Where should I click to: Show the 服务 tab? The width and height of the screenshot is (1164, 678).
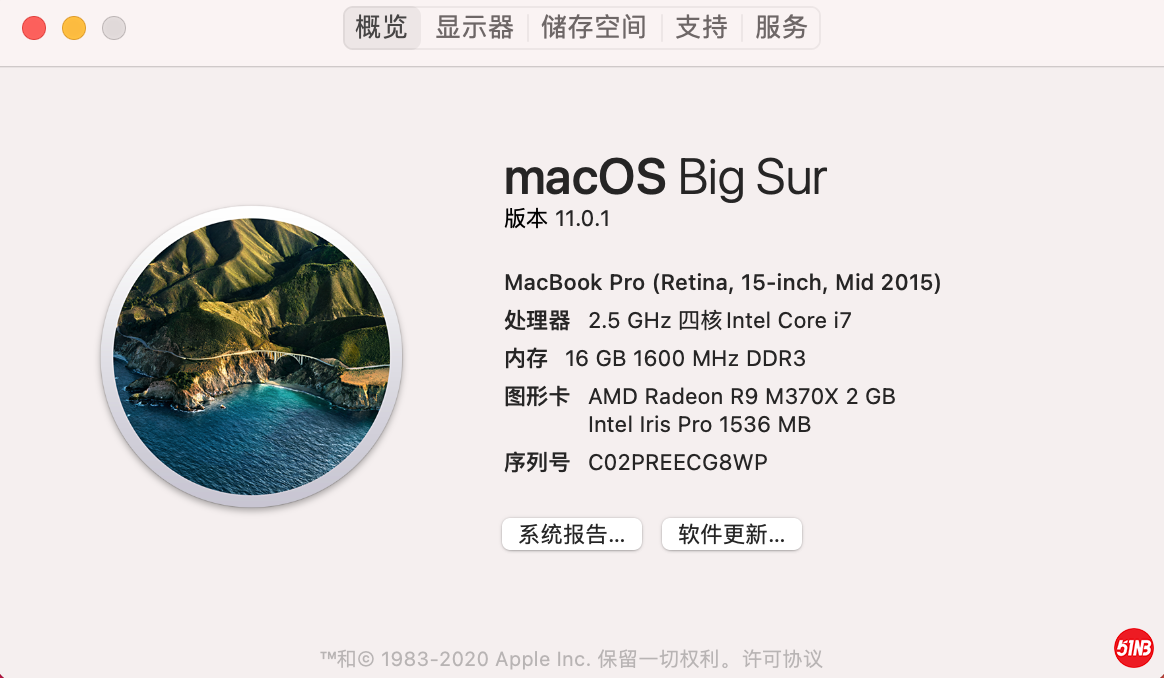pos(781,28)
